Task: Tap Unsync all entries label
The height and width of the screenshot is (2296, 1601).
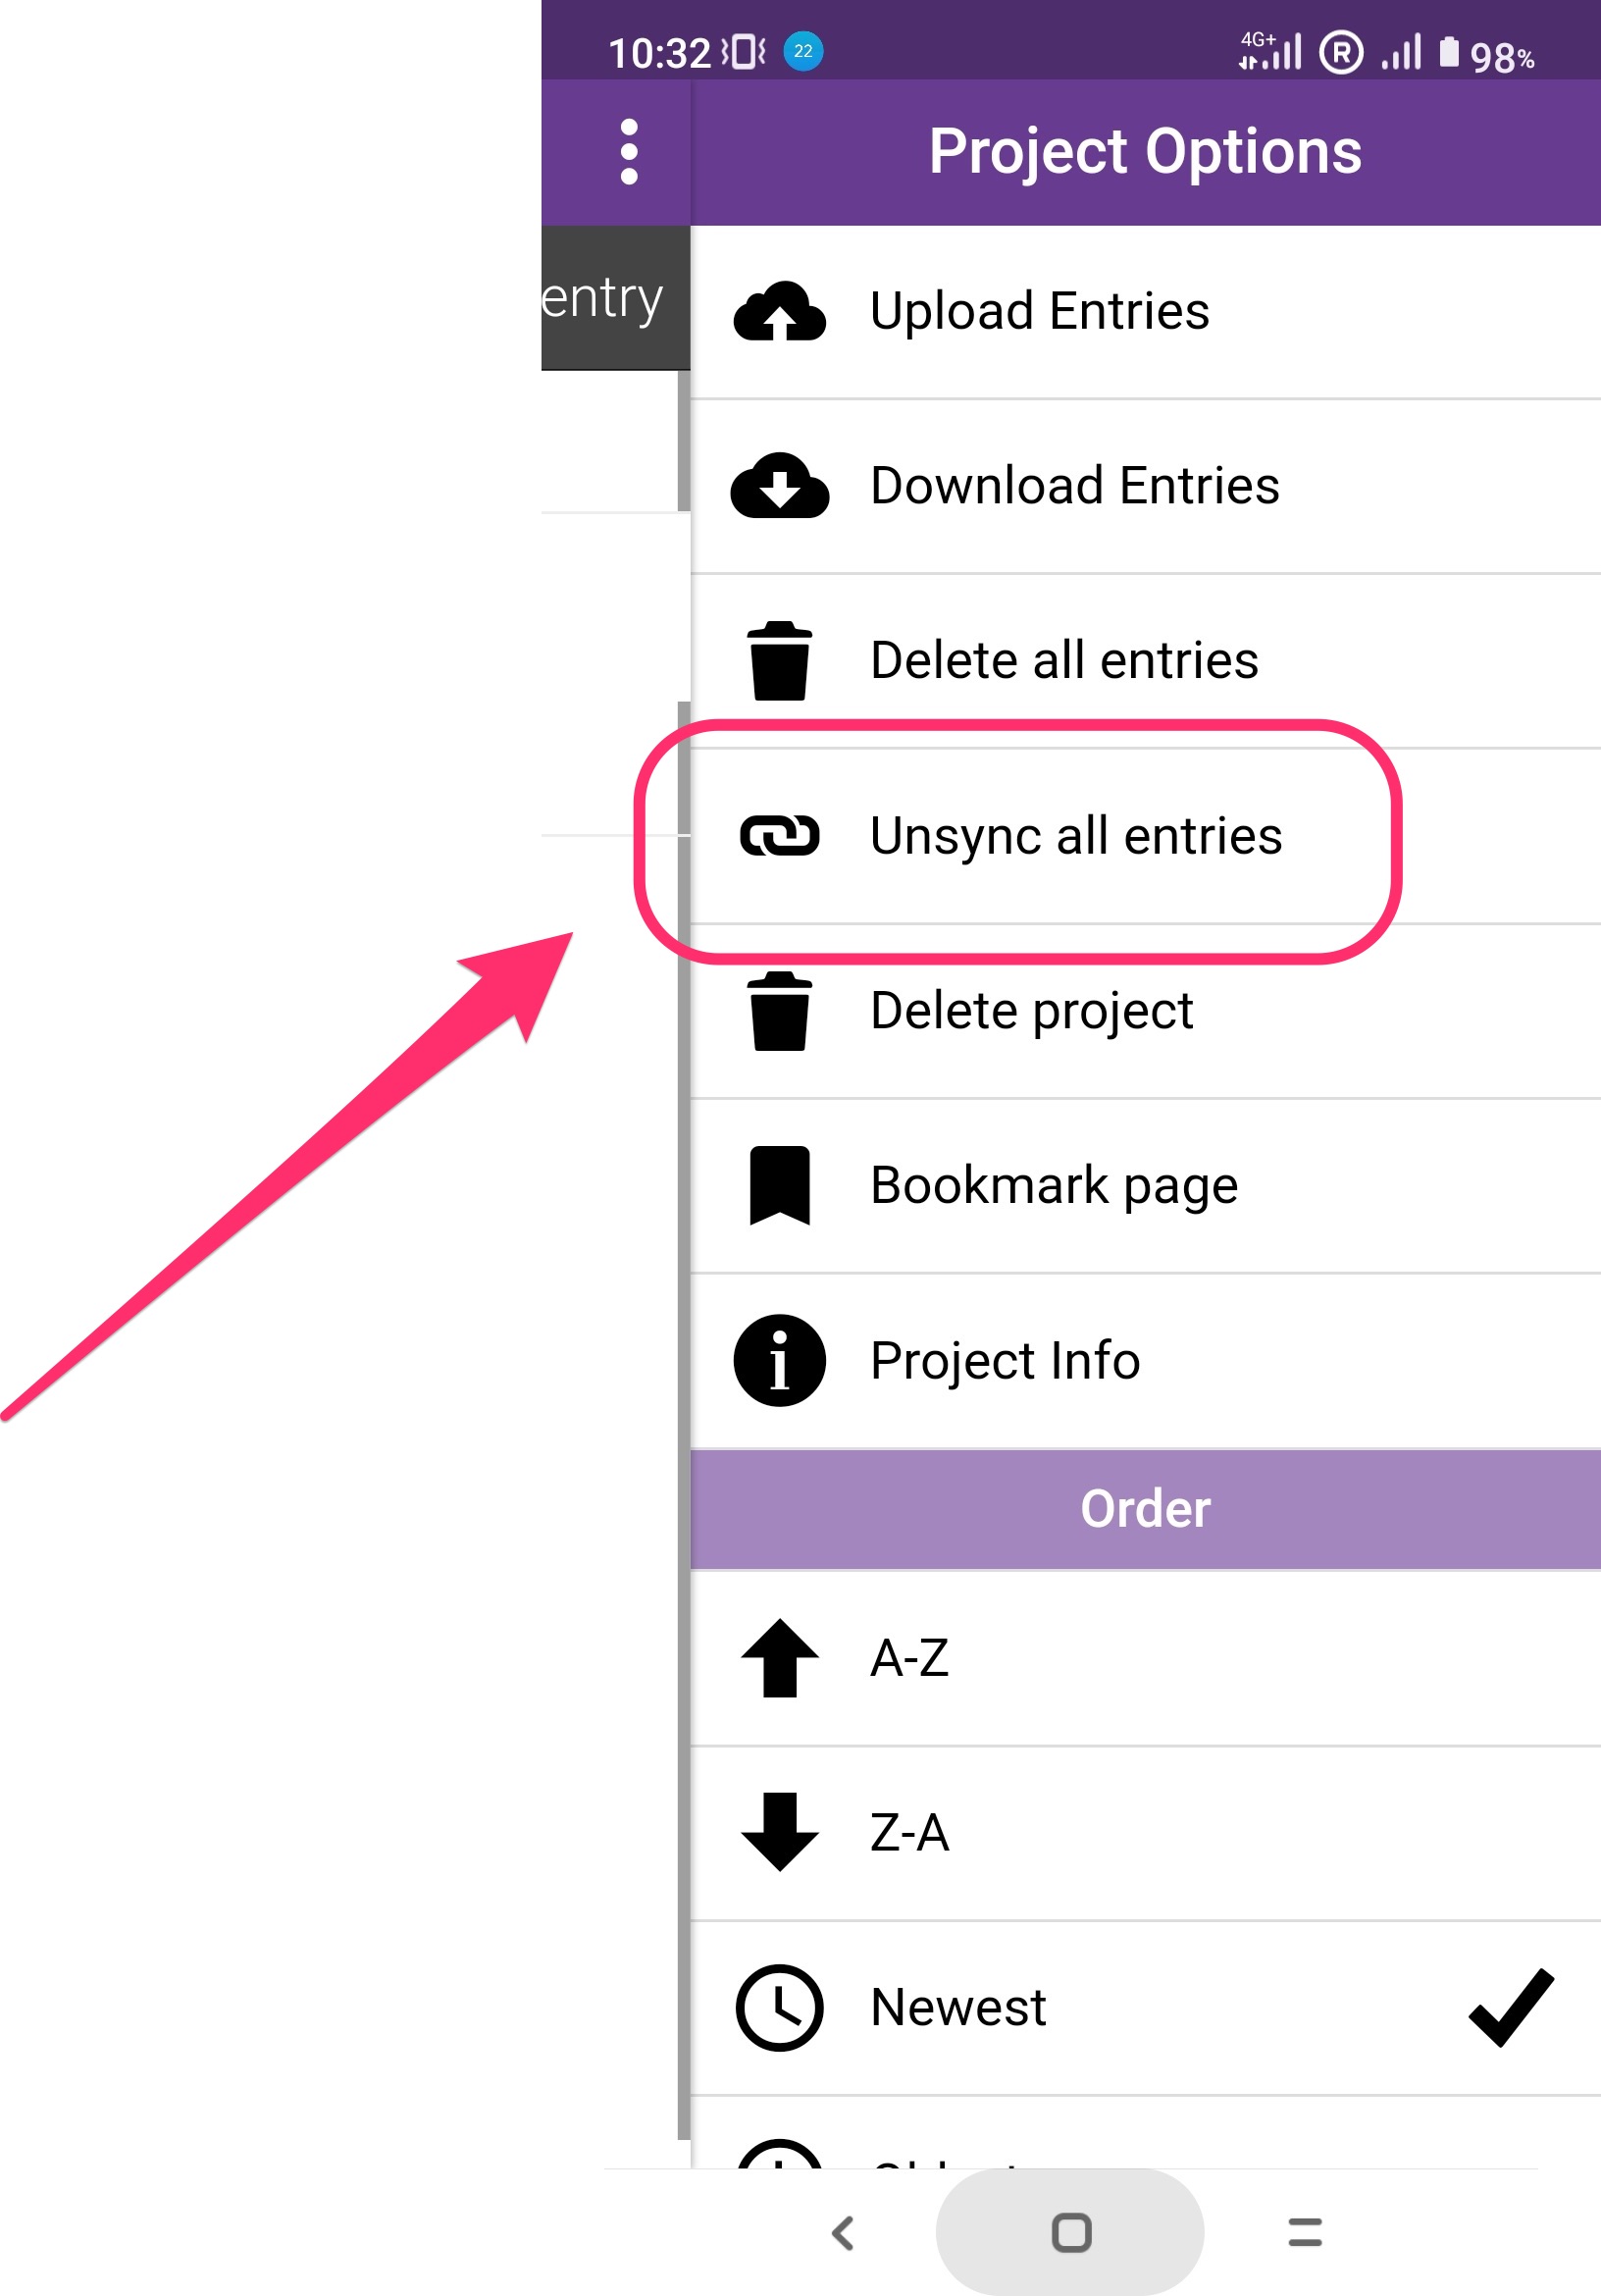Action: (1075, 836)
